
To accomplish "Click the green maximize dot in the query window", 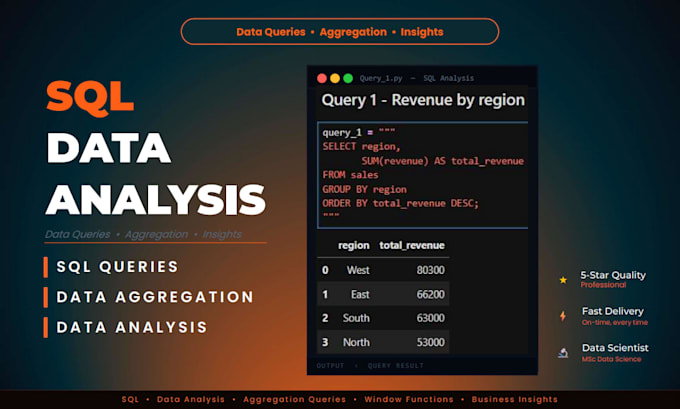I will pos(348,78).
